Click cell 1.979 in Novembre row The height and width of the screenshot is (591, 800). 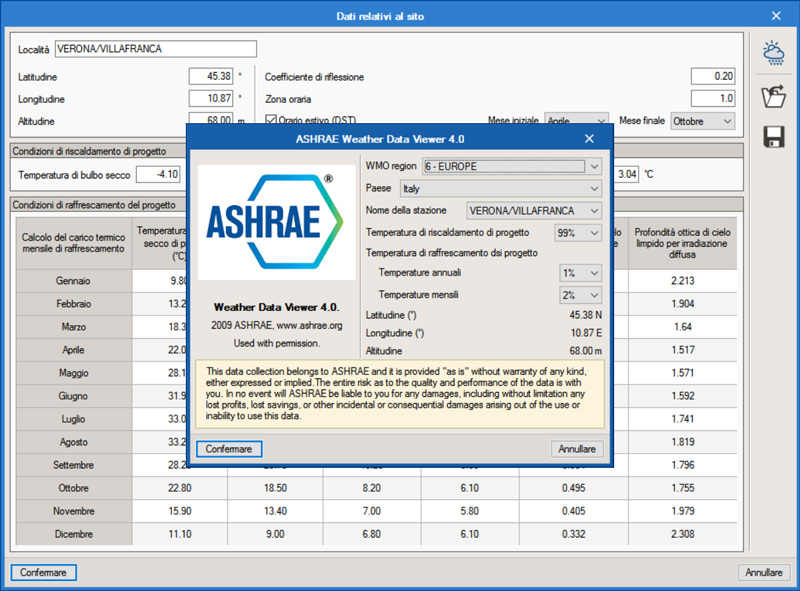click(683, 511)
